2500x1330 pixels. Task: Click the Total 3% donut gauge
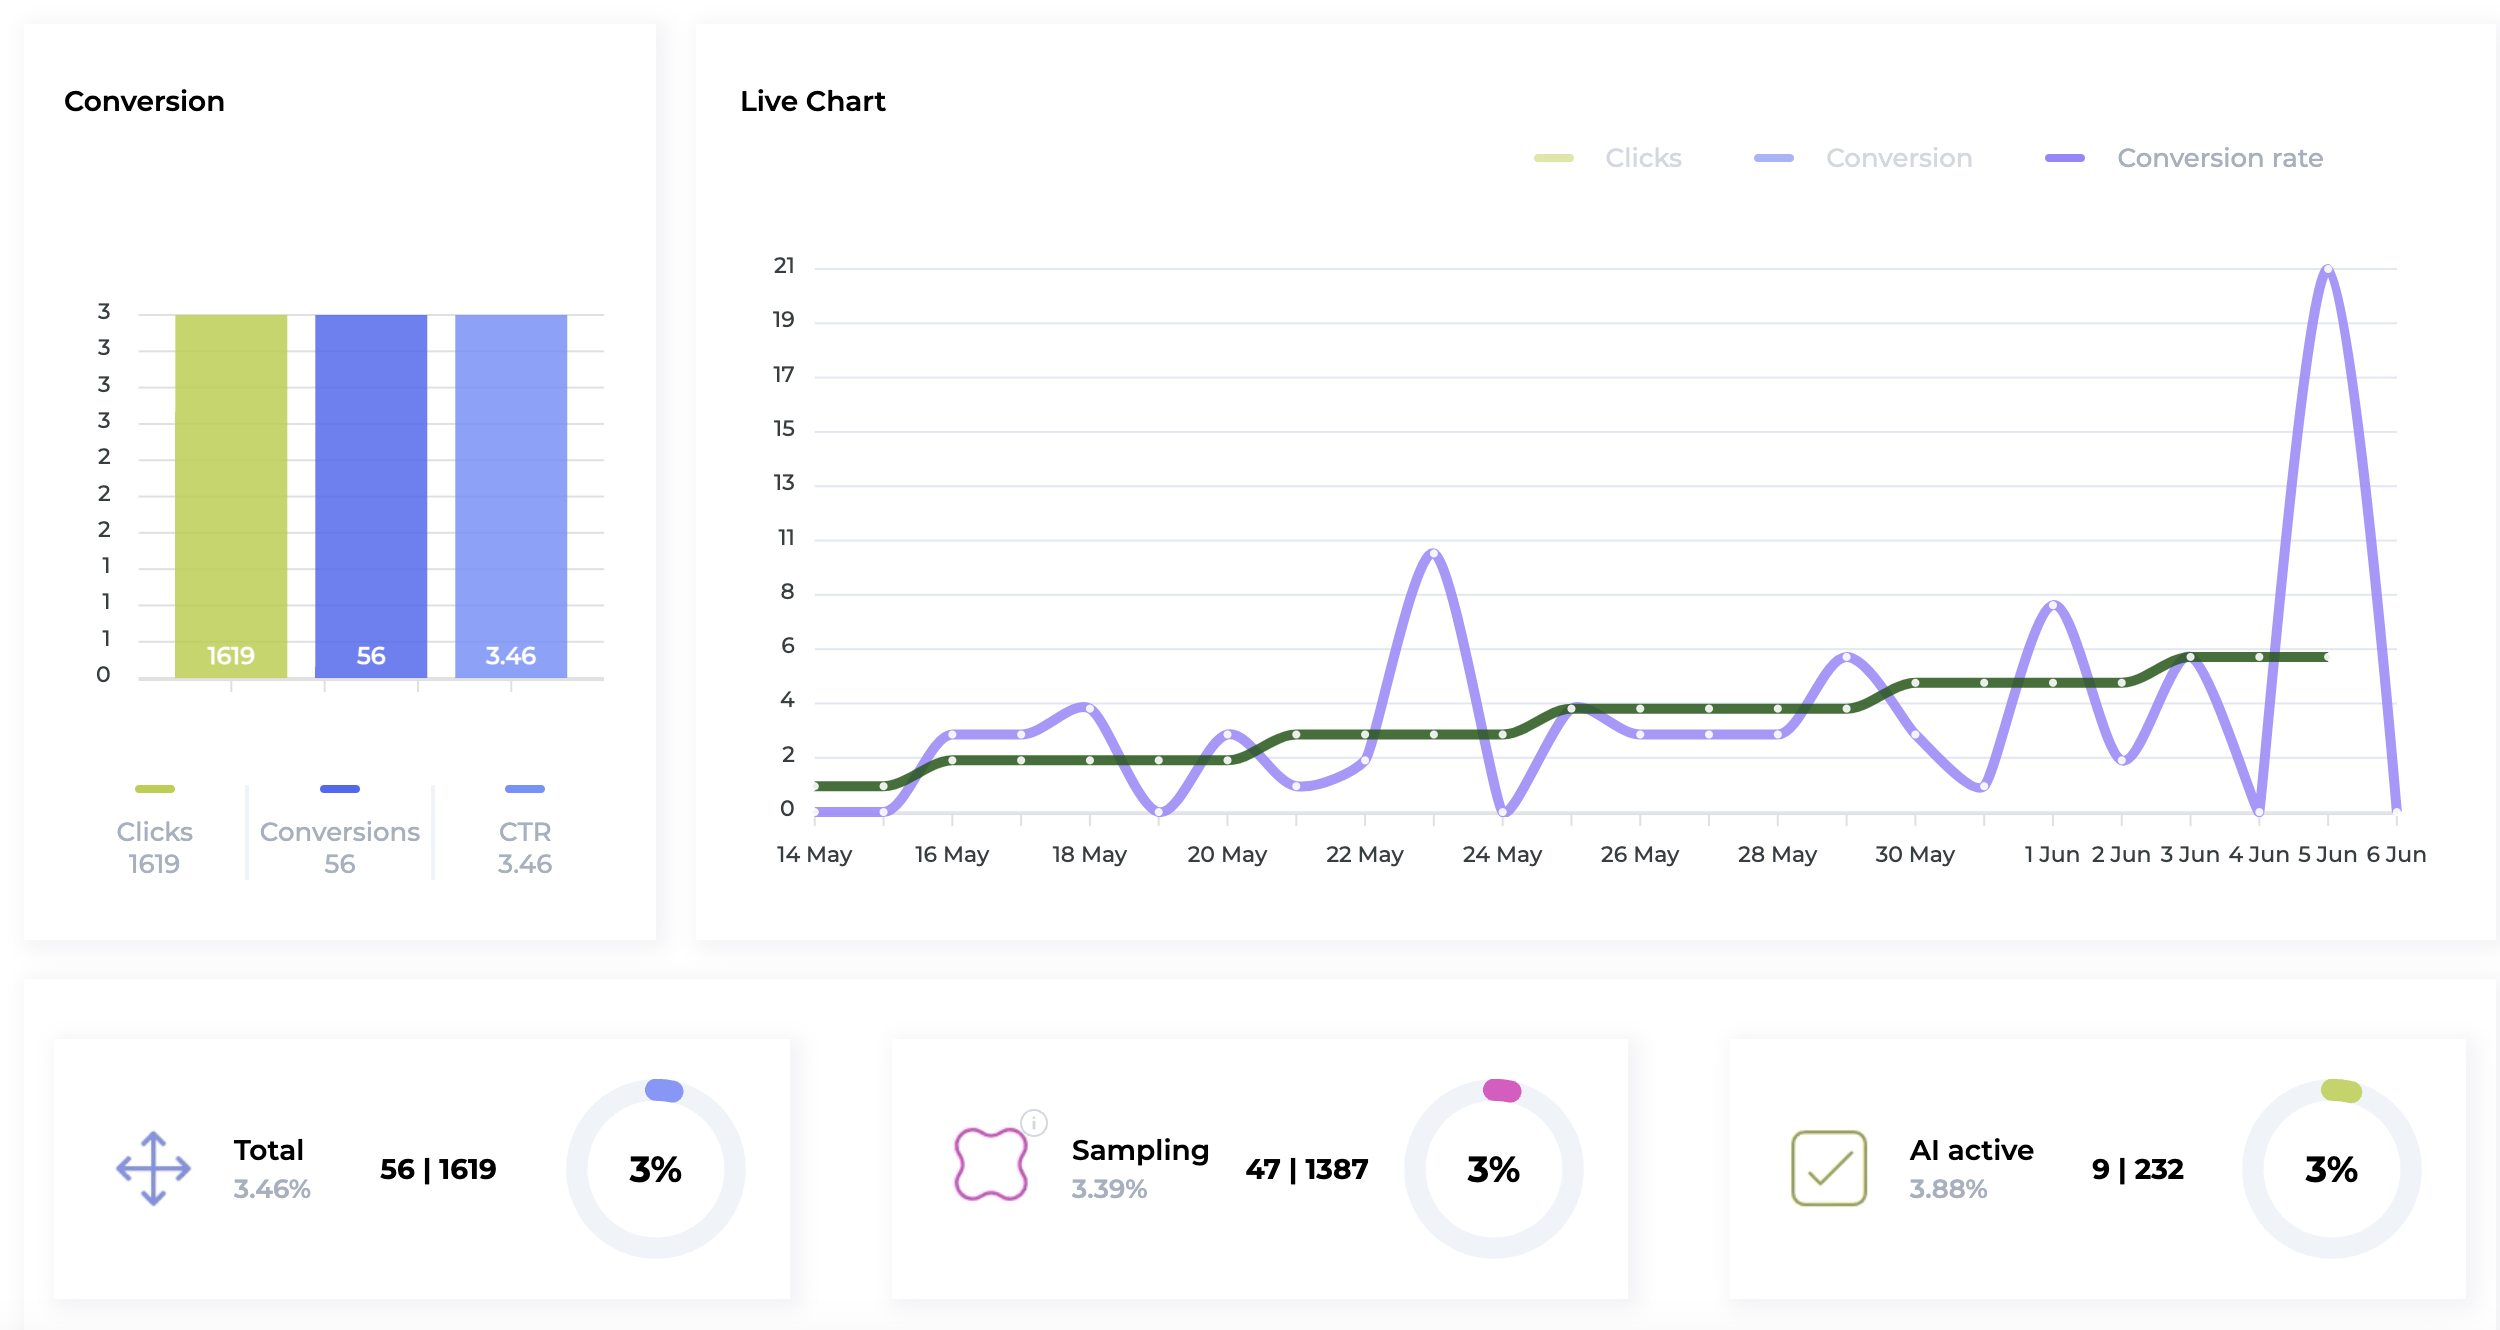point(655,1168)
